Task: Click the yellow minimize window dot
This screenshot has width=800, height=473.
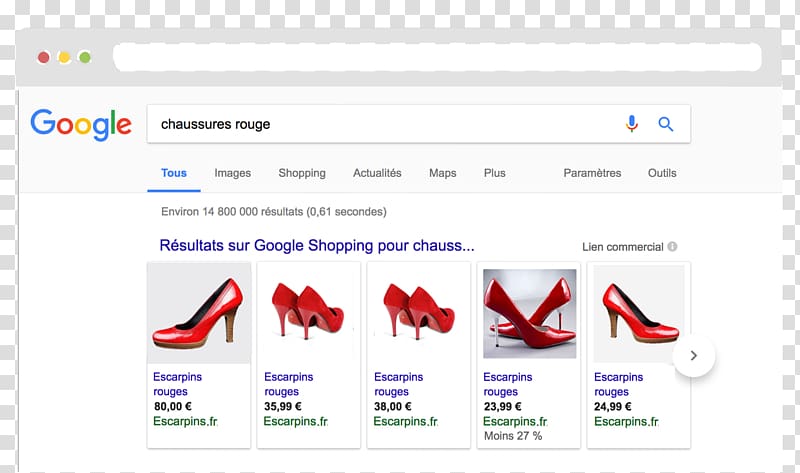Action: coord(64,58)
